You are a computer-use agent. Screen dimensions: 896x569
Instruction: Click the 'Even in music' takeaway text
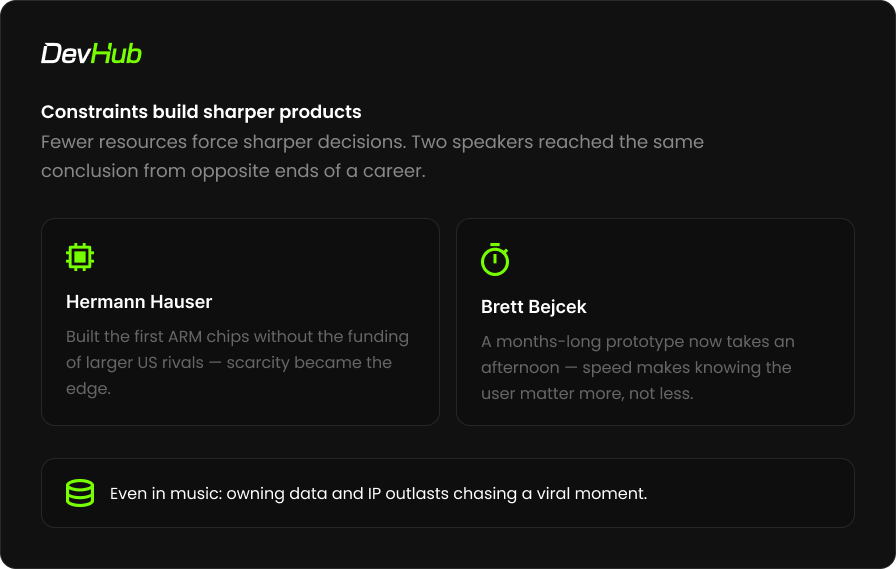coord(378,494)
